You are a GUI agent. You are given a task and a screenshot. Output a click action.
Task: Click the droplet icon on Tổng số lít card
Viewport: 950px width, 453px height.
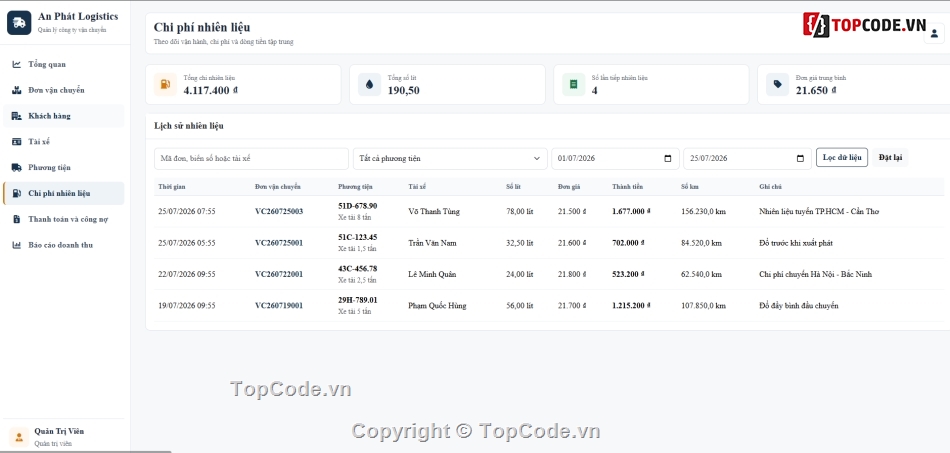(x=369, y=84)
